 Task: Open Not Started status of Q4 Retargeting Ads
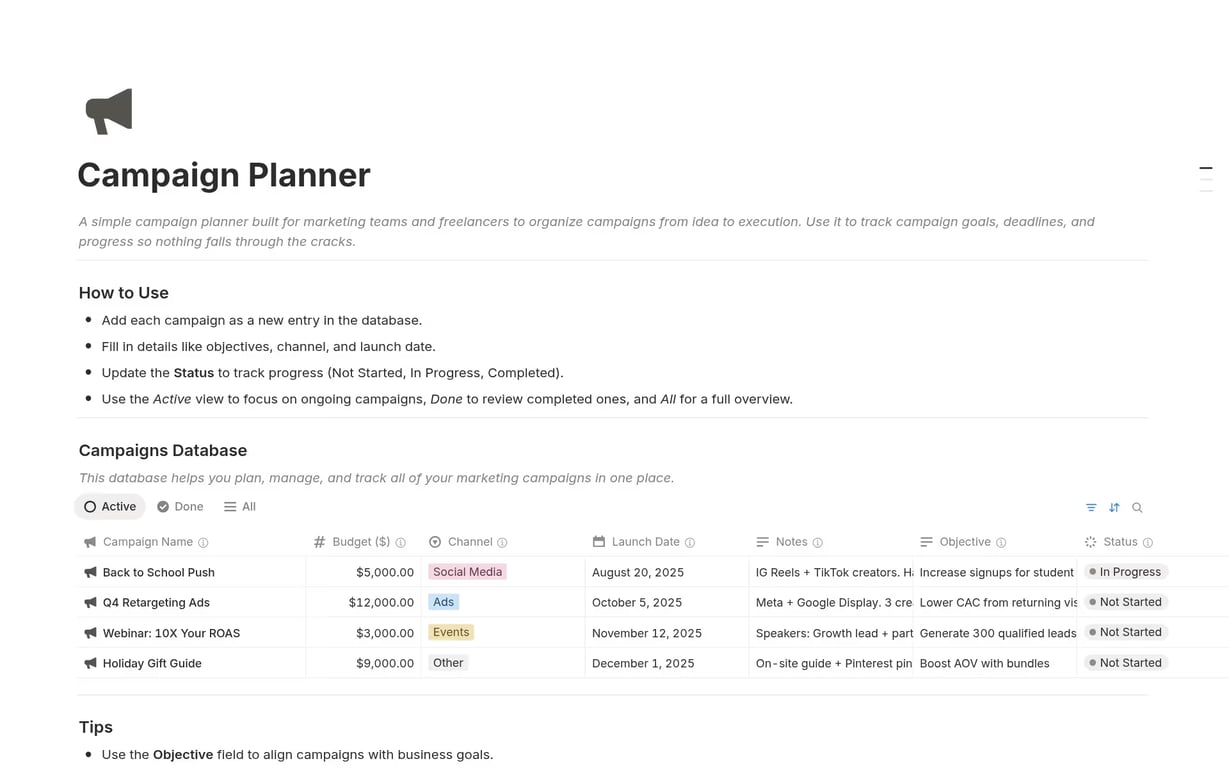[1126, 602]
